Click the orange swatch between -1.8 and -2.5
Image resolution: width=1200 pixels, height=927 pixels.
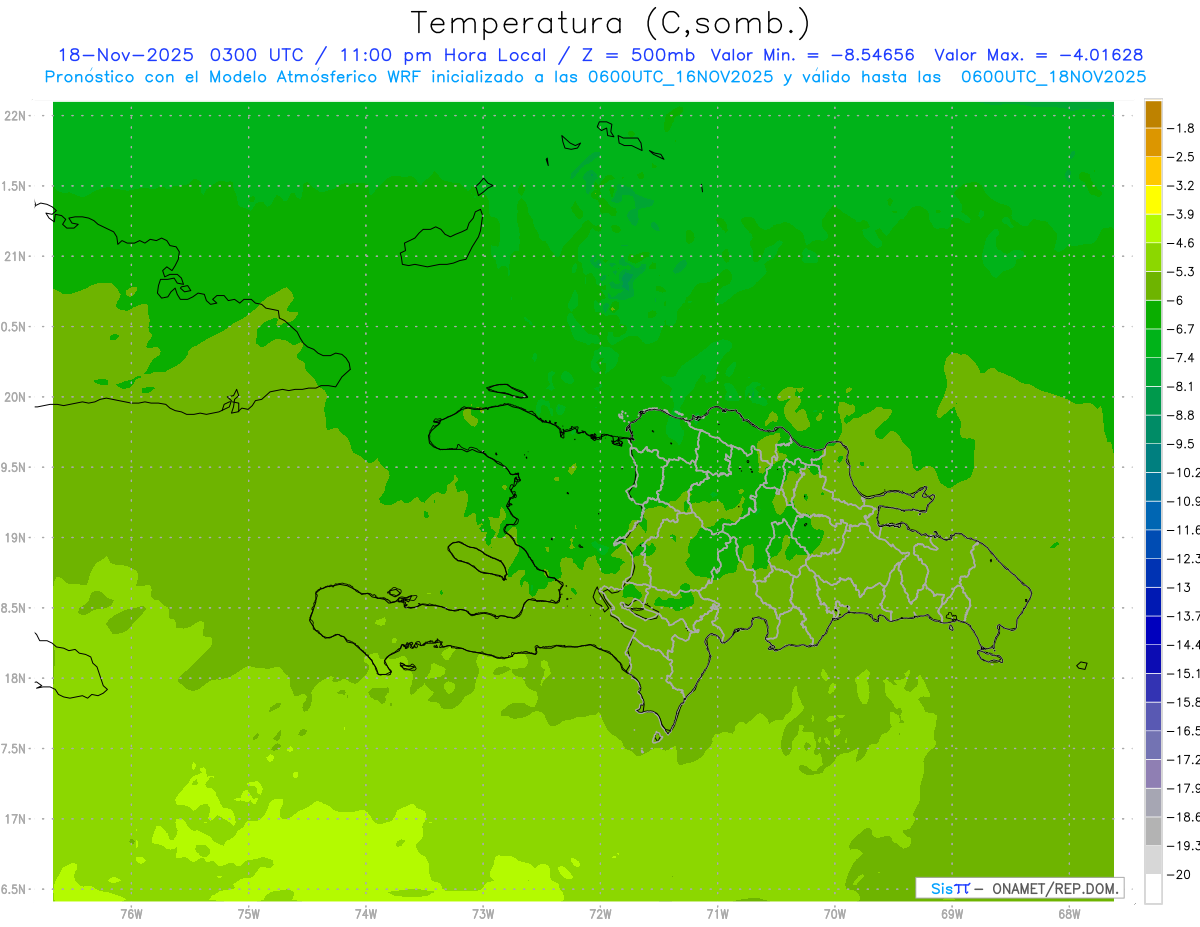pyautogui.click(x=1153, y=142)
